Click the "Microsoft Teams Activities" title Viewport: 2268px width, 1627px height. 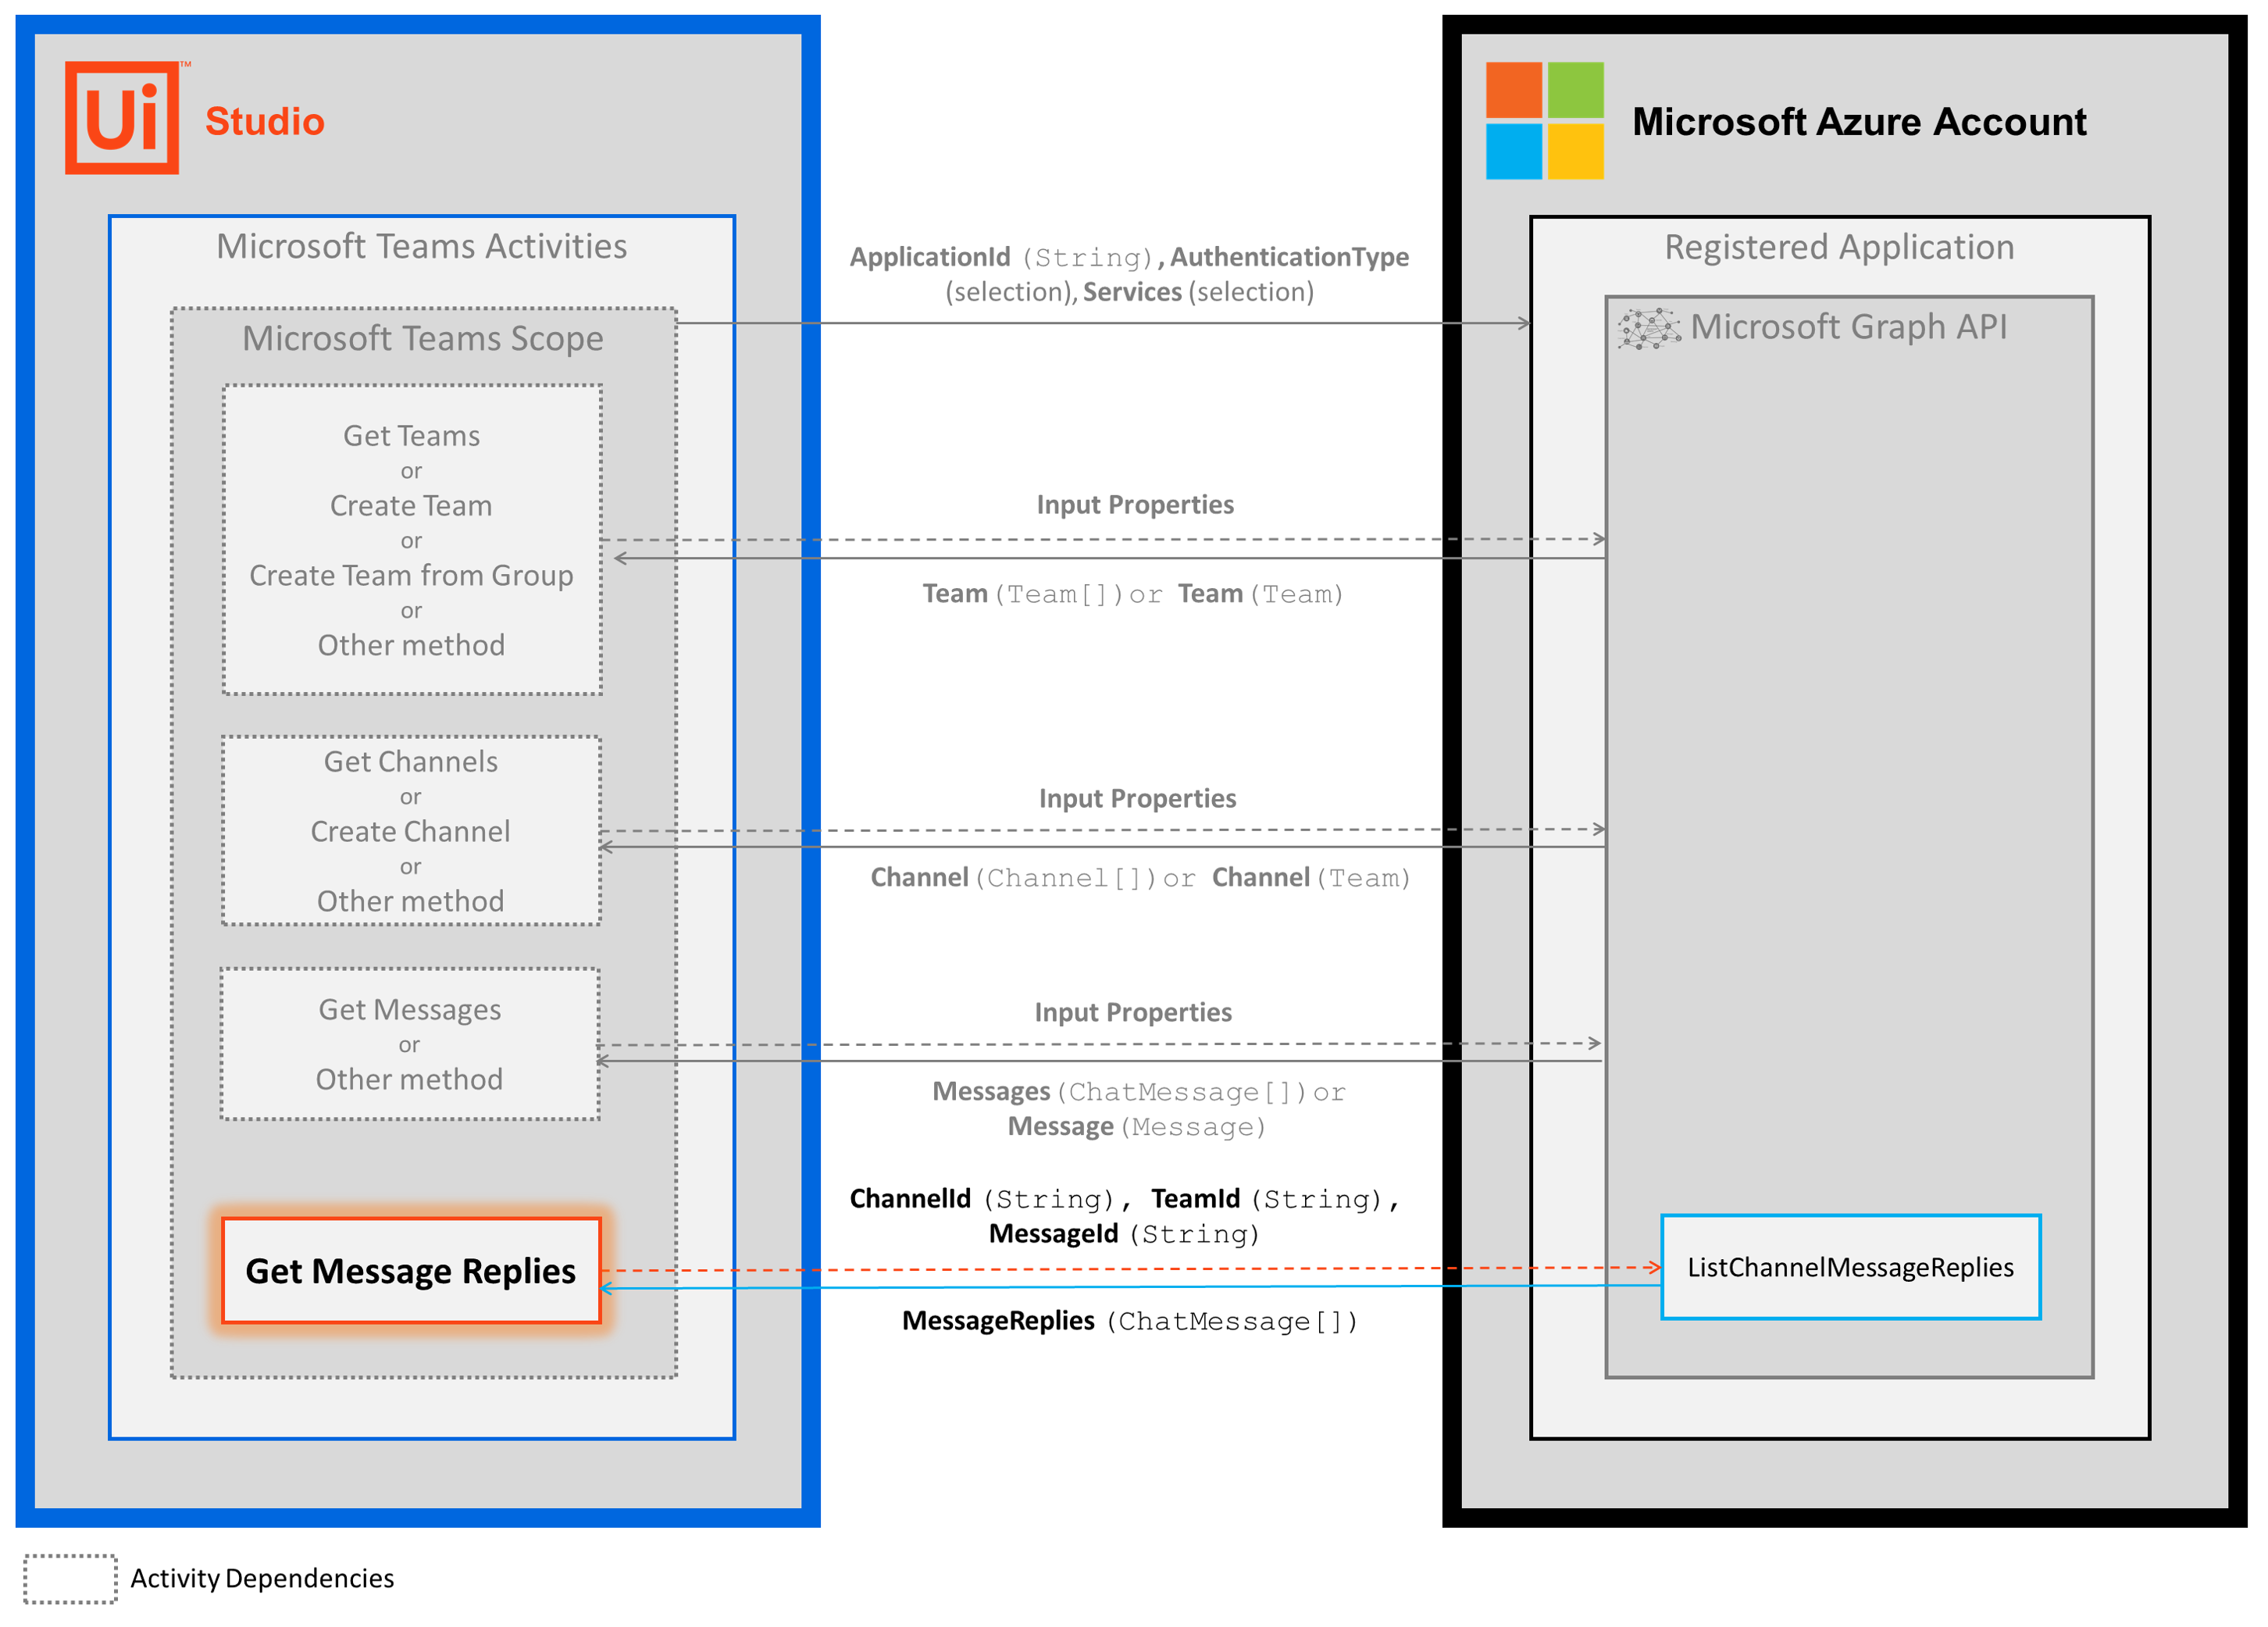click(422, 246)
